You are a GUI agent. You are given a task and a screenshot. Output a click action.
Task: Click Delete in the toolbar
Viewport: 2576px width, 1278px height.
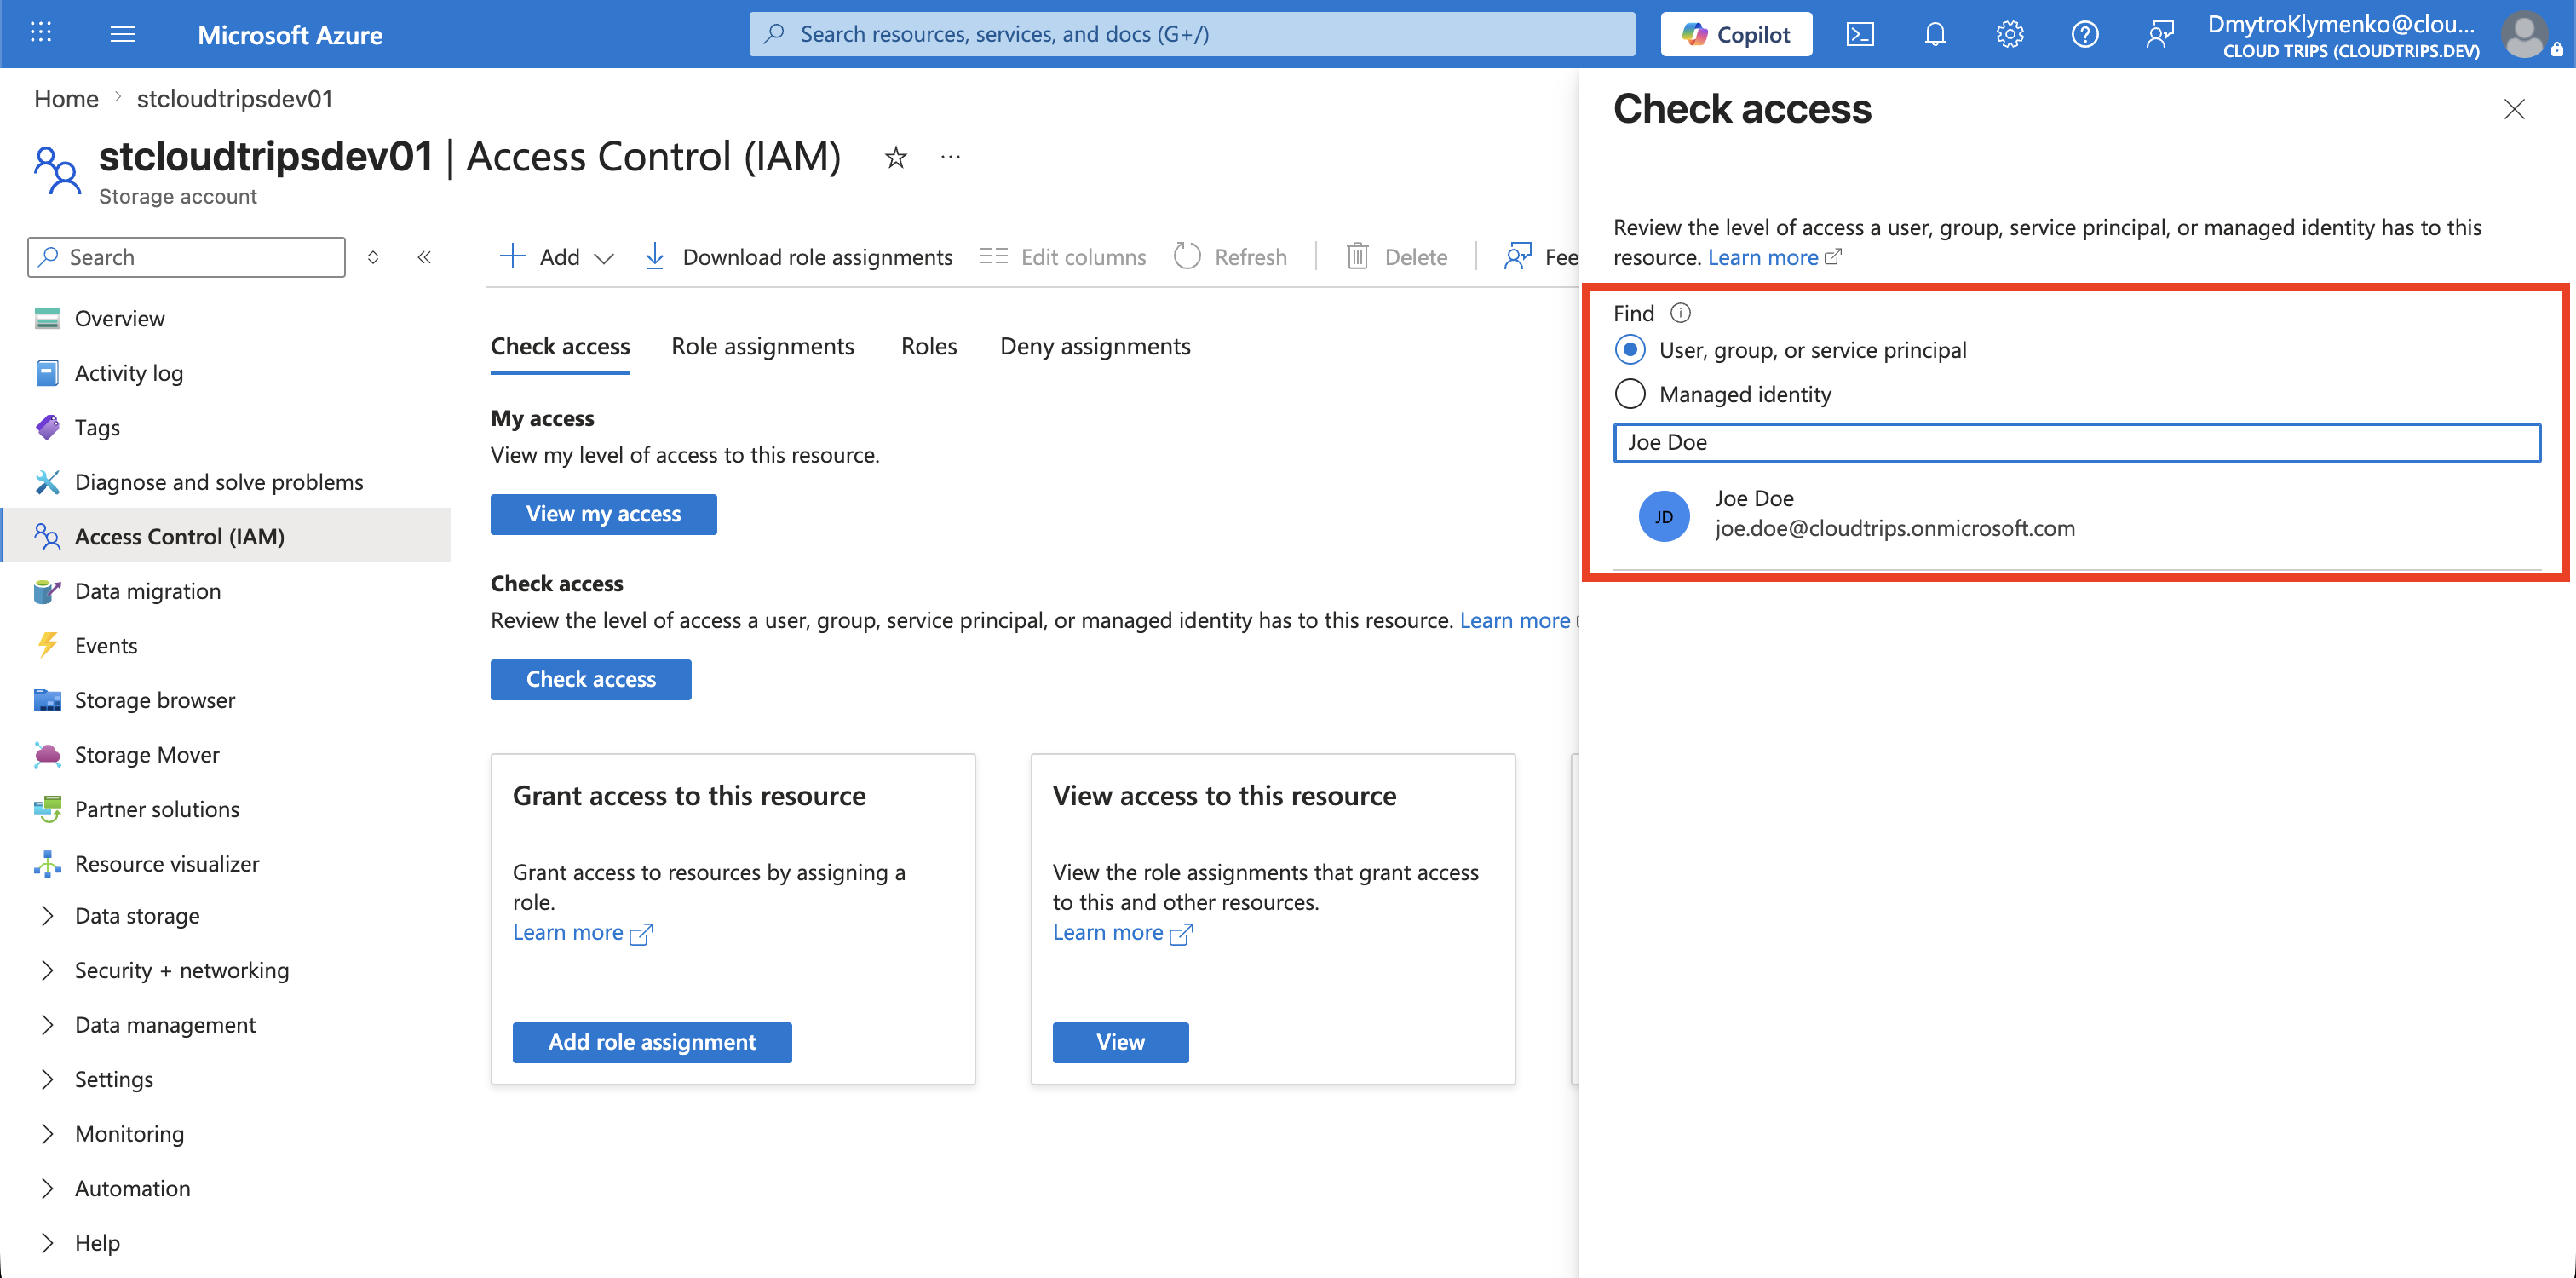1396,257
